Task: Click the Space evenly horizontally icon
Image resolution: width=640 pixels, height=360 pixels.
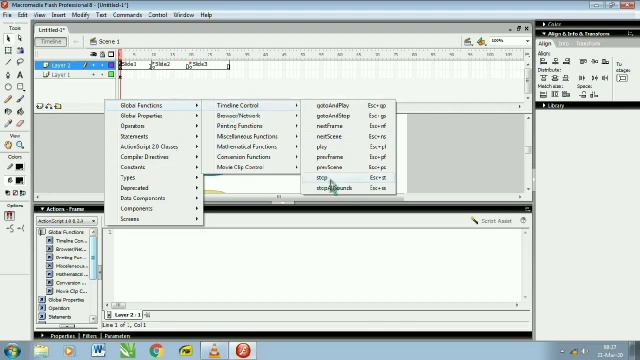Action: click(x=594, y=95)
